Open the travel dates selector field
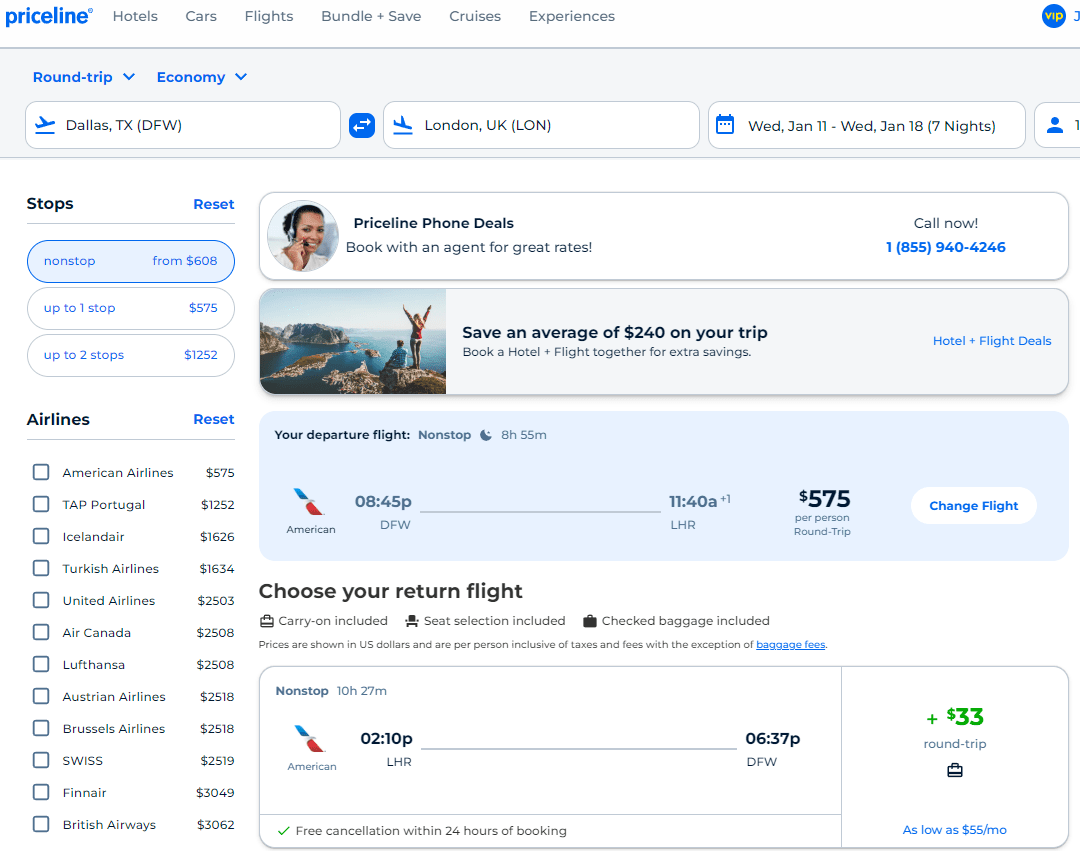 pos(866,124)
